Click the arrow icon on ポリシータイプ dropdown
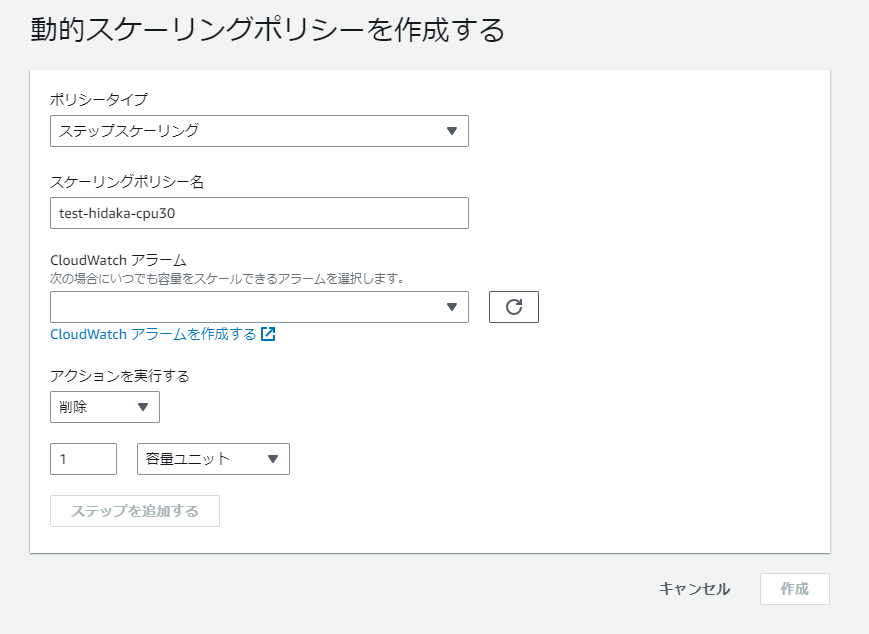This screenshot has height=634, width=869. (x=452, y=131)
